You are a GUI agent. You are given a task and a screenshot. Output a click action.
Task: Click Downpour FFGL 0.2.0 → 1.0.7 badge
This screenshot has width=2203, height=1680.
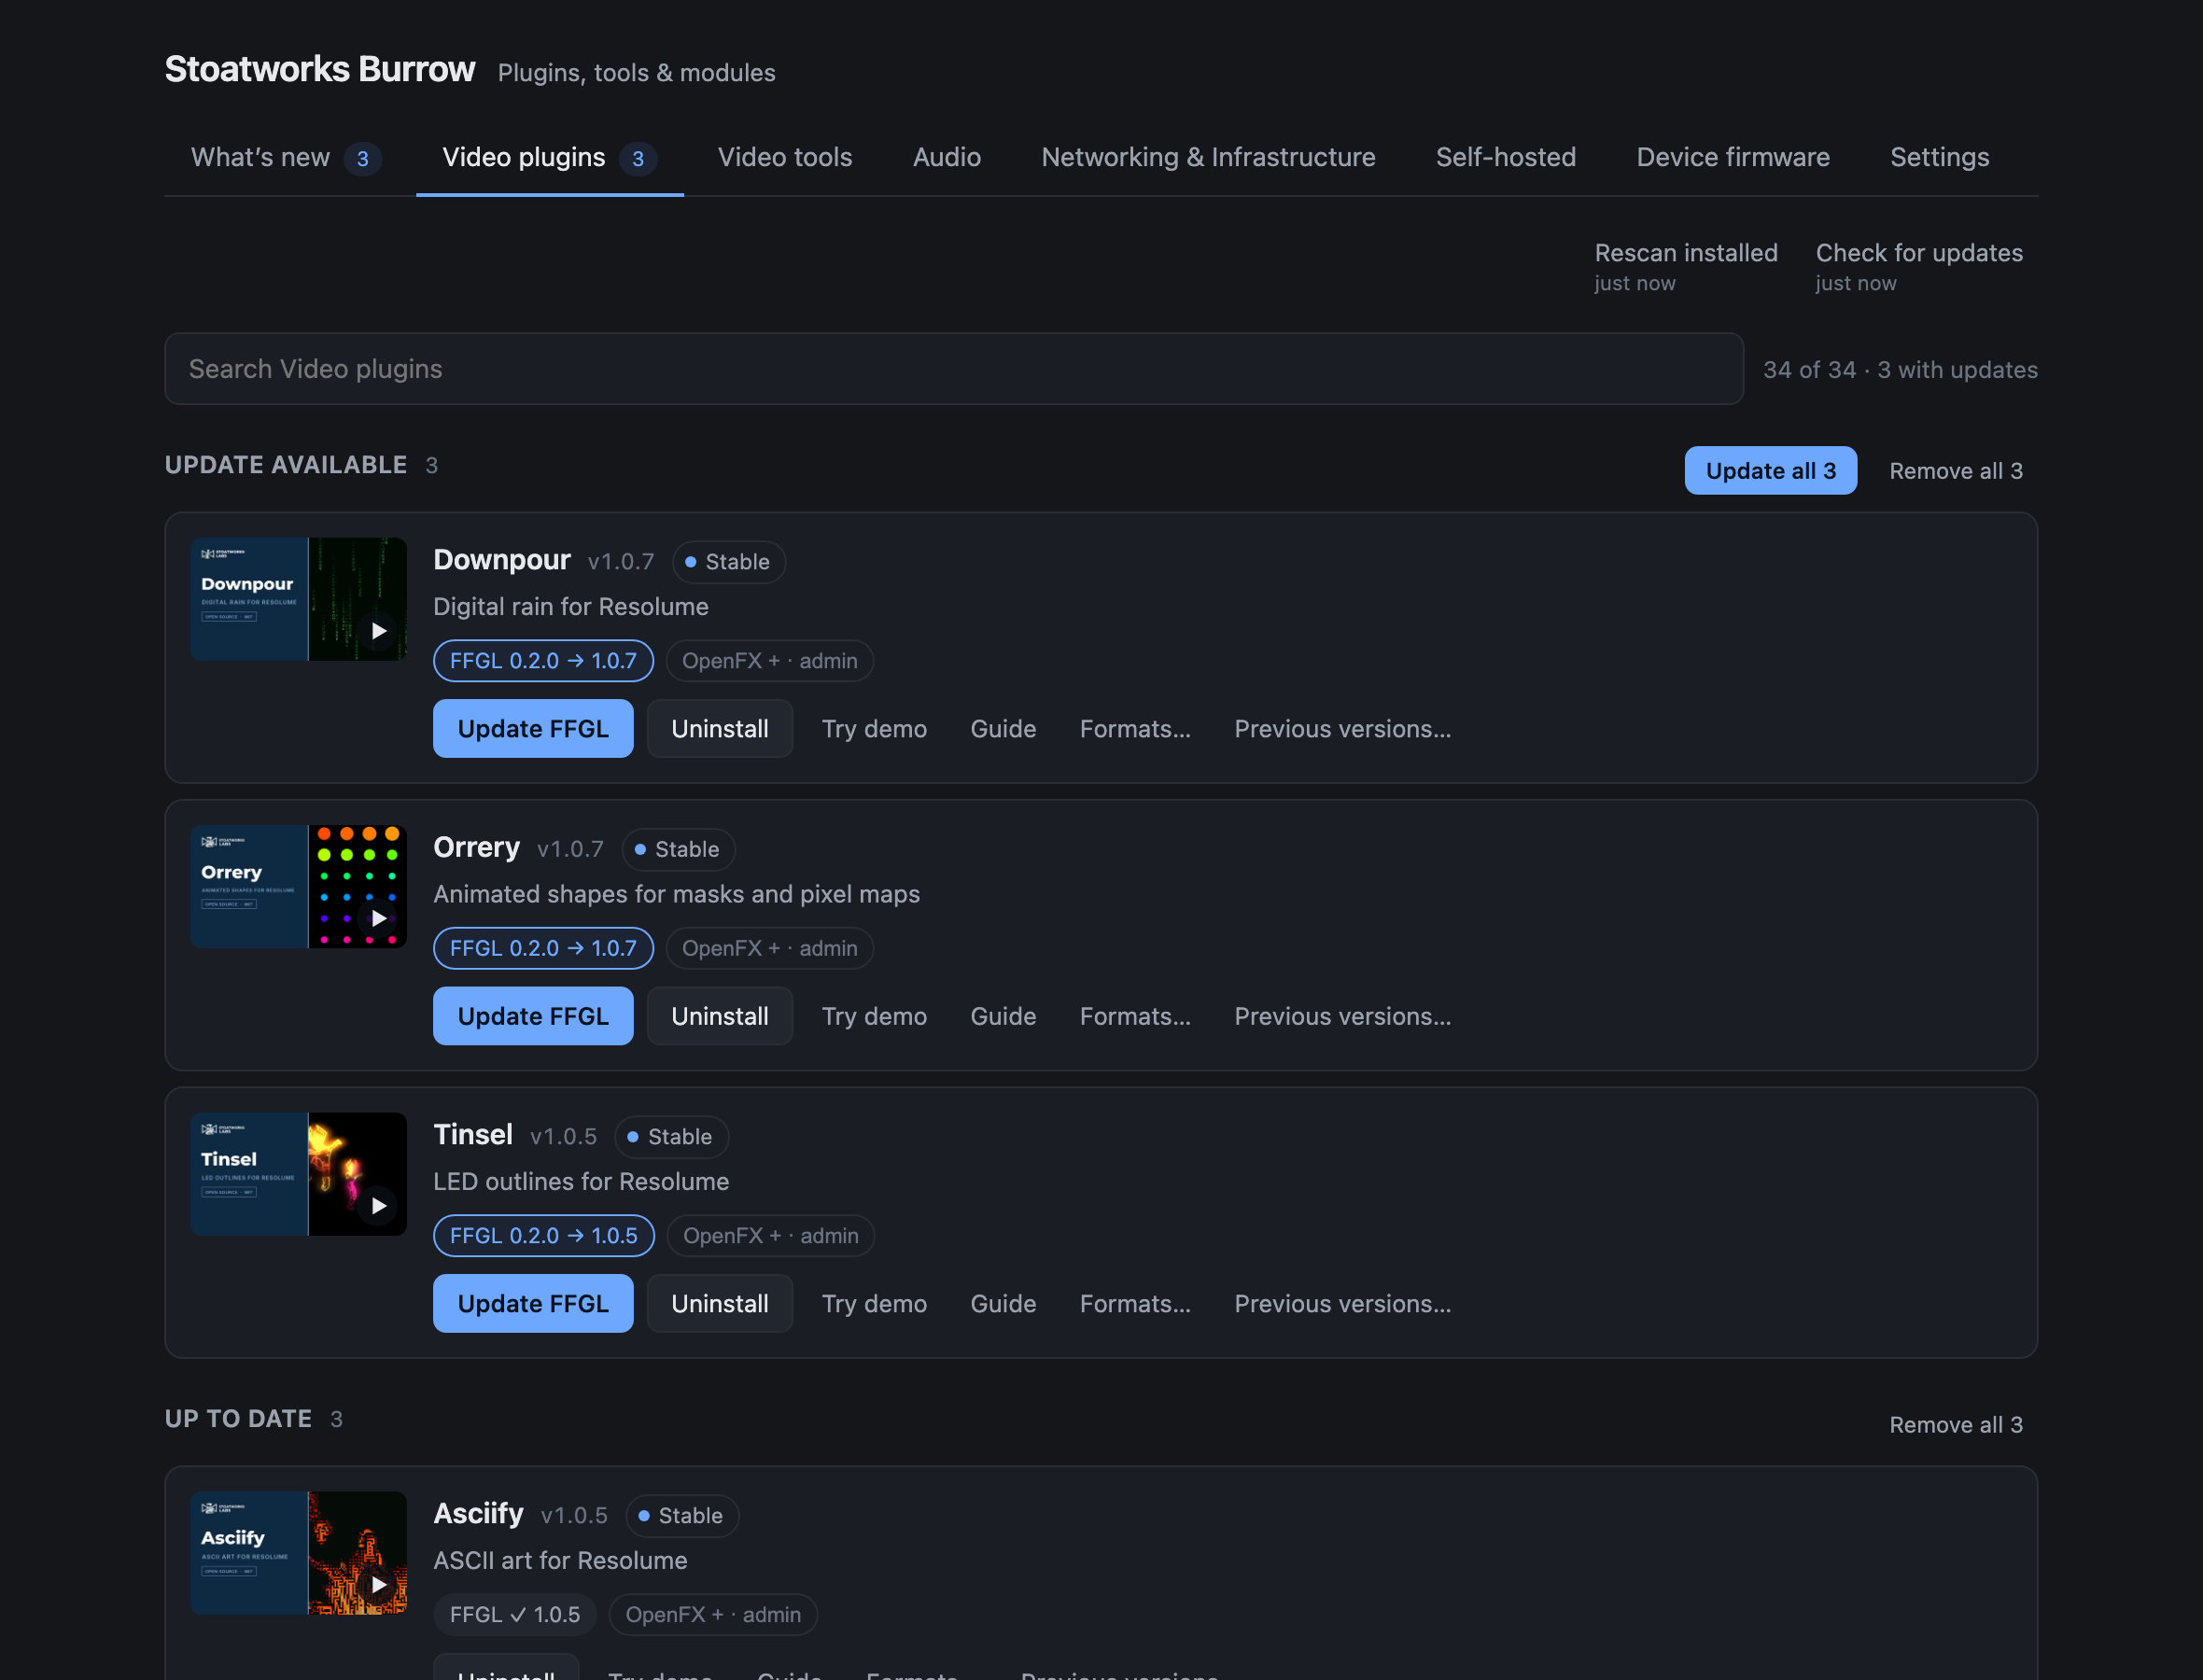coord(543,661)
